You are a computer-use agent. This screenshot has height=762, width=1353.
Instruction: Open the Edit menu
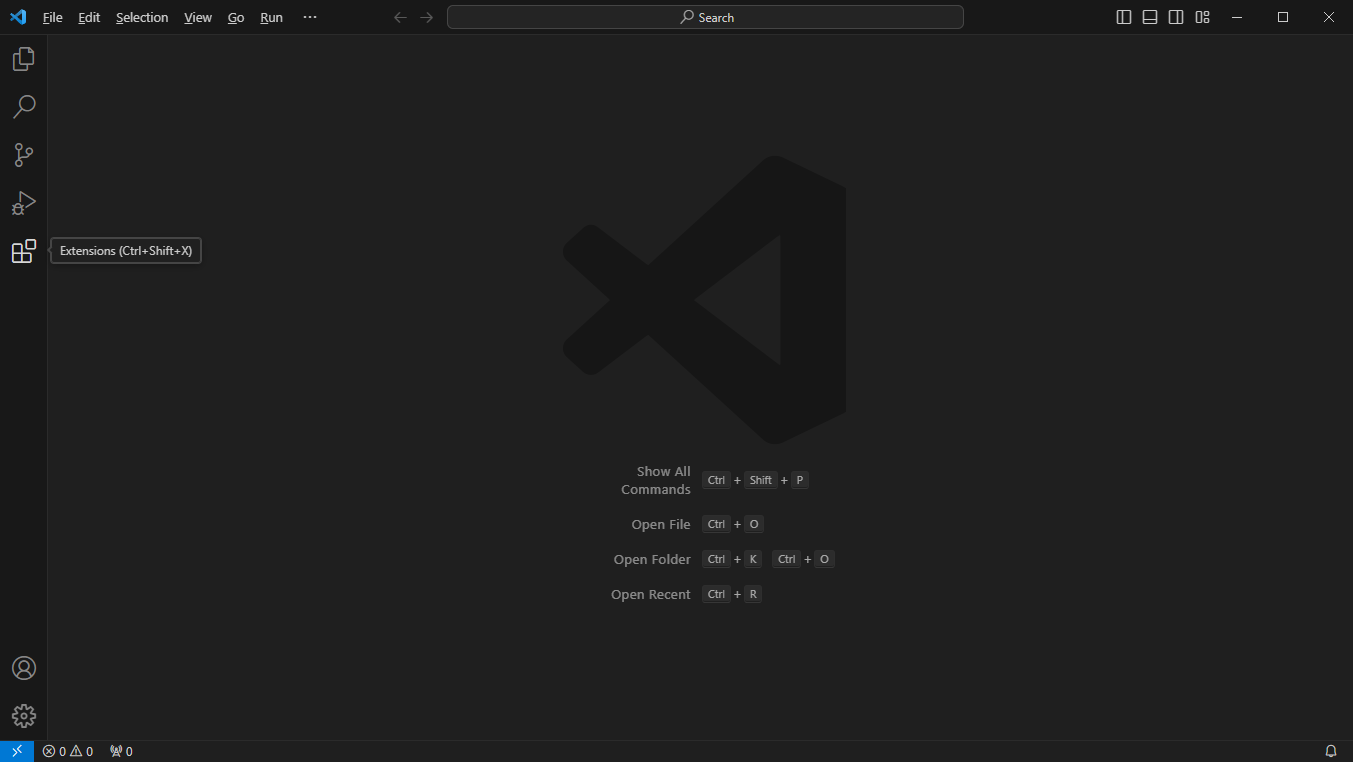click(x=89, y=17)
